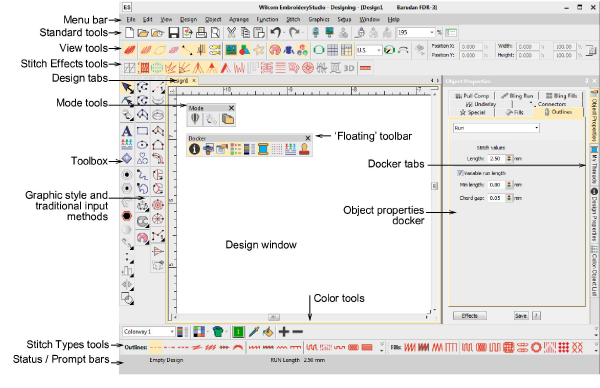Switch to the Pull Comp tab
The image size is (600, 388).
click(472, 96)
